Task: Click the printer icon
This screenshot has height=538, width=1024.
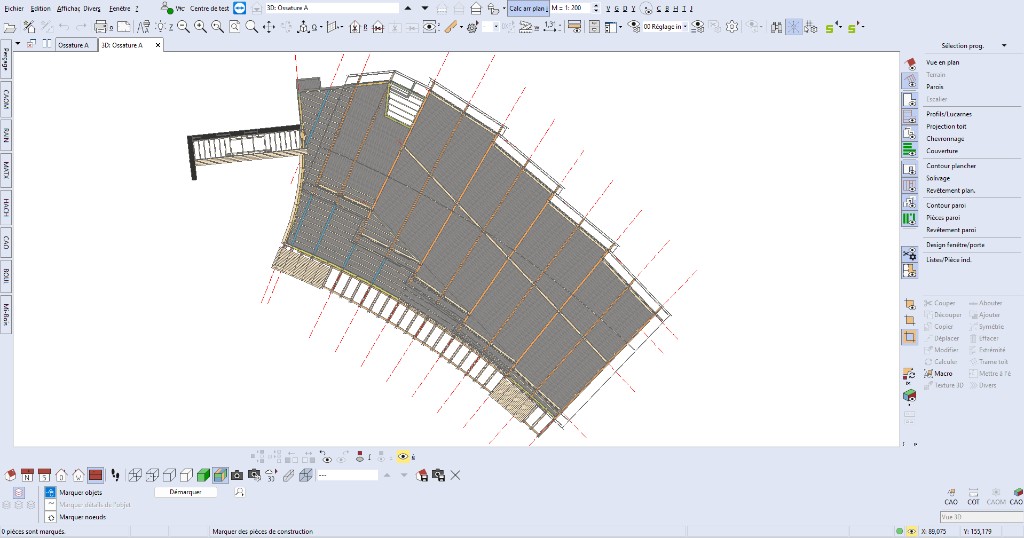Action: [x=101, y=27]
